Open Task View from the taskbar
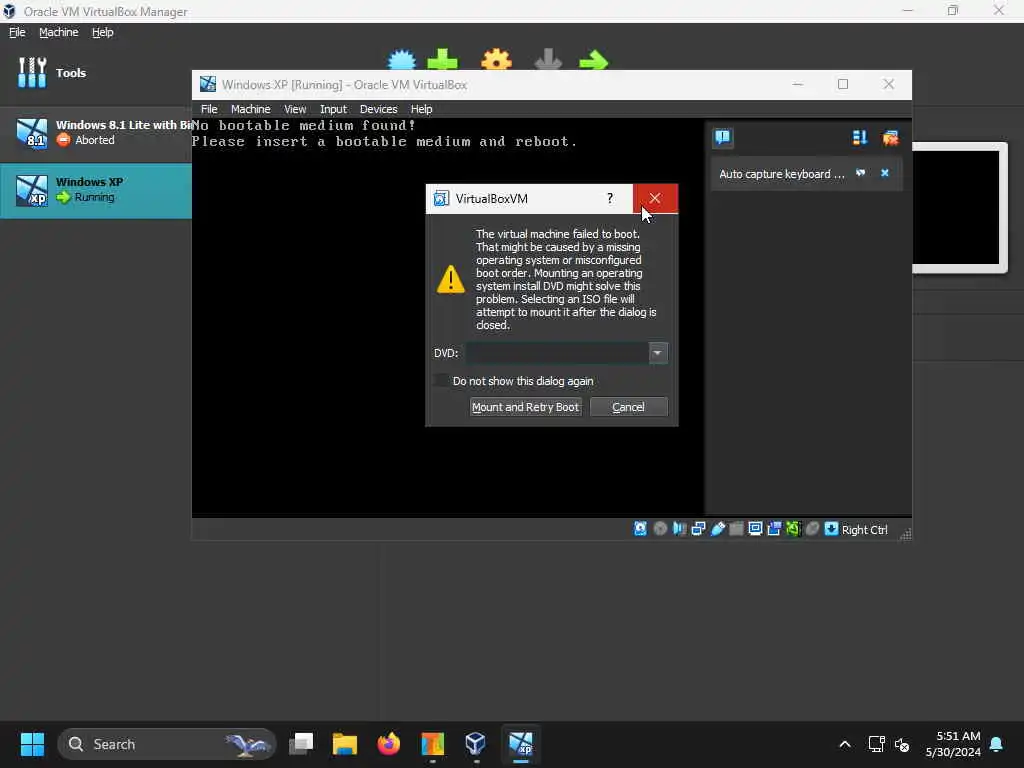 pyautogui.click(x=301, y=744)
